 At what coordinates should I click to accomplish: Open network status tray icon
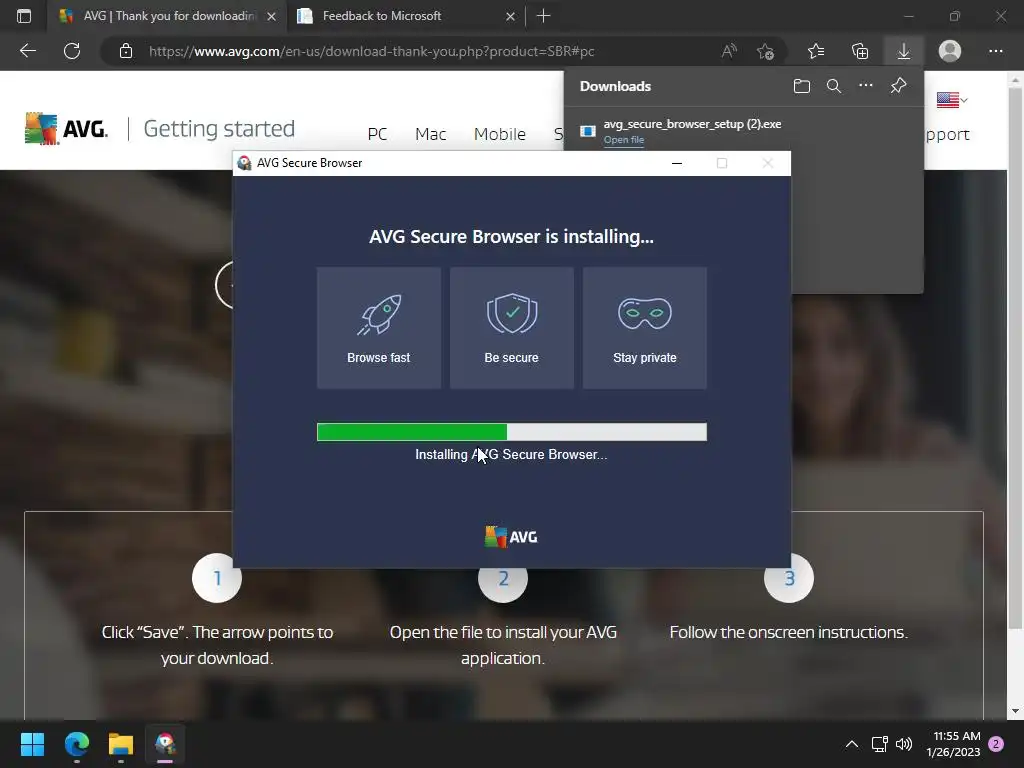880,744
